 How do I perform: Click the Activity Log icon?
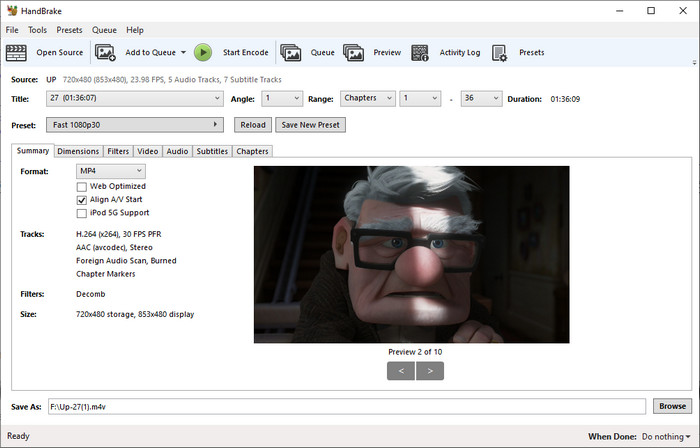point(420,53)
